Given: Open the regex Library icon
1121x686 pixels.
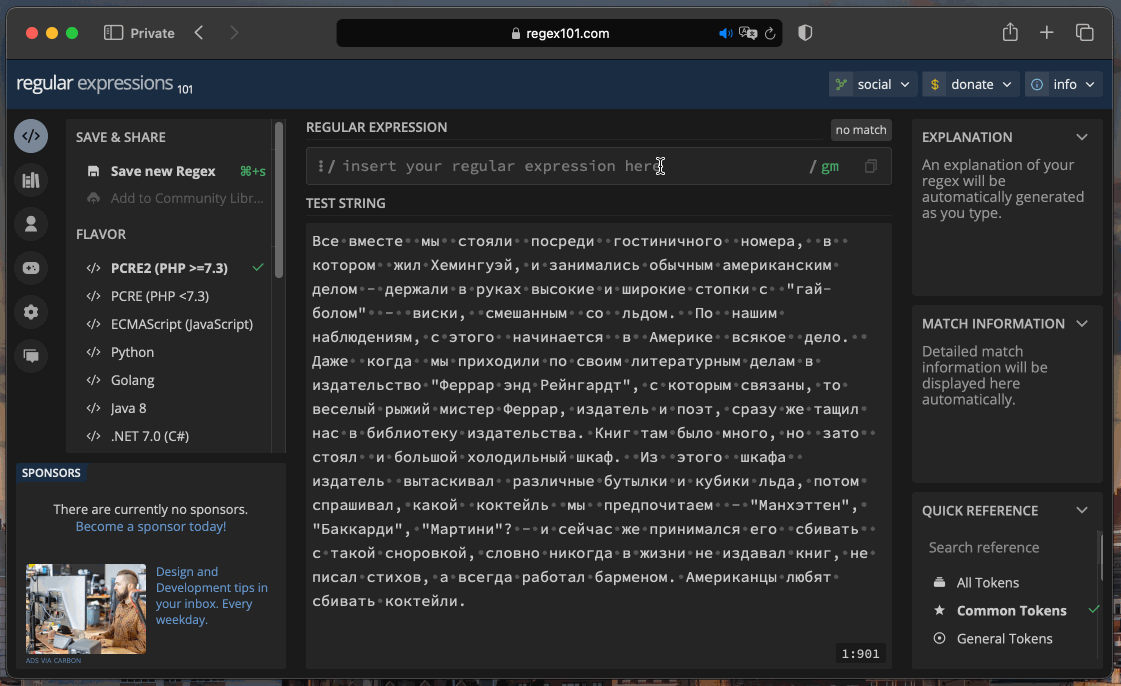Looking at the screenshot, I should click(x=31, y=180).
